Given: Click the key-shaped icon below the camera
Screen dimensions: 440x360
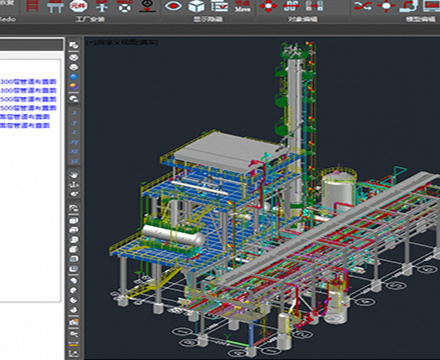Looking at the screenshot, I should tap(74, 333).
